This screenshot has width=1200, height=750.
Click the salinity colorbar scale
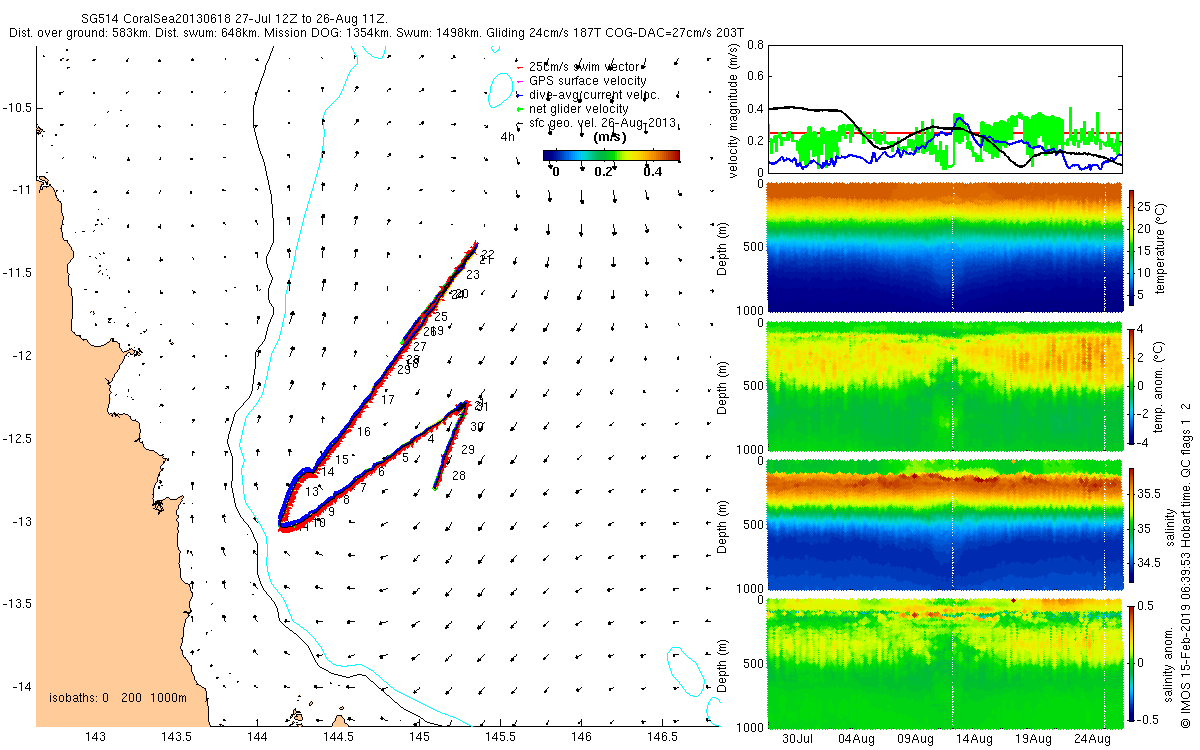click(1132, 527)
